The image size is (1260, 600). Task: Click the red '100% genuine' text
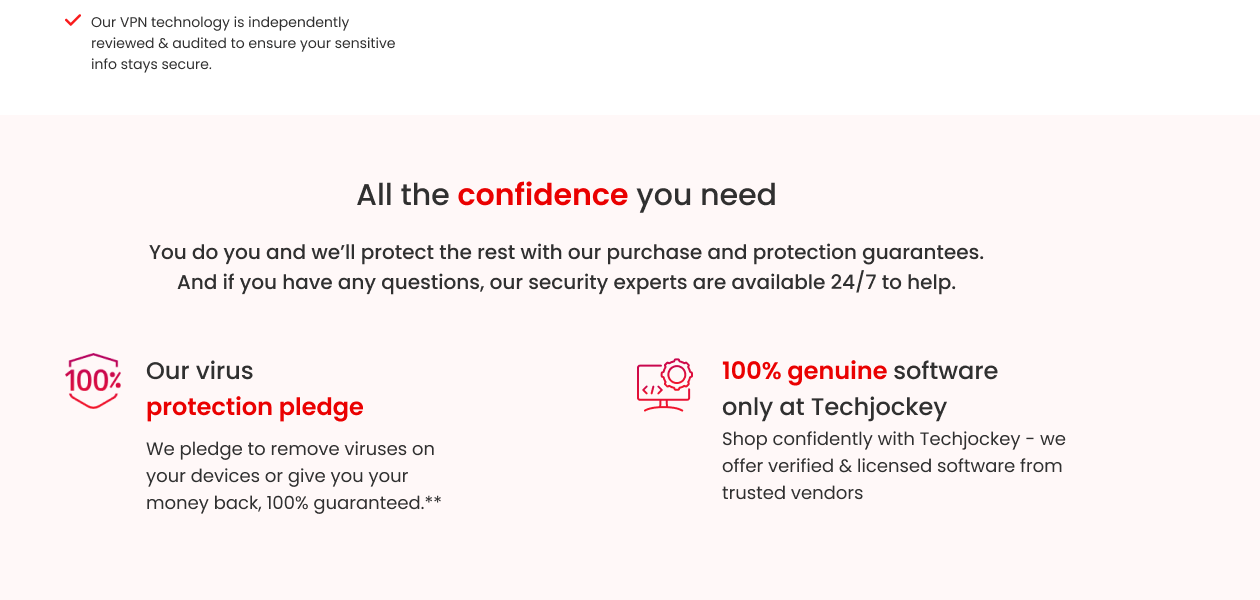click(804, 371)
